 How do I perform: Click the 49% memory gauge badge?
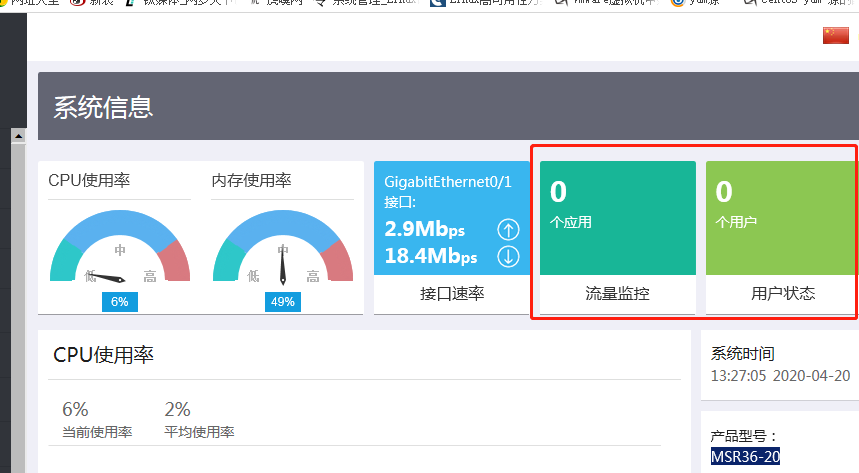[x=283, y=302]
